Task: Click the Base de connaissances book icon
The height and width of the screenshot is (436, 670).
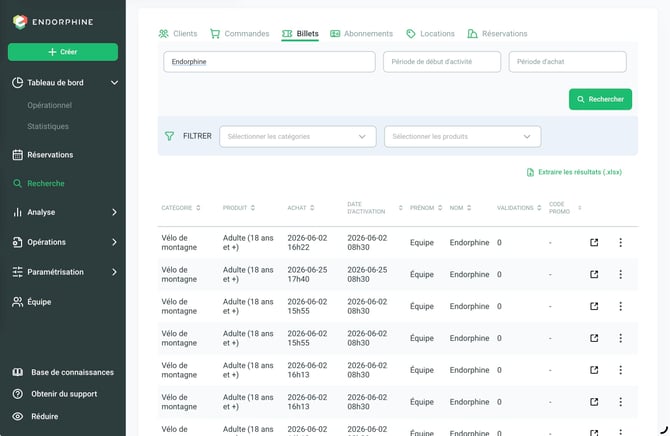Action: coord(18,372)
